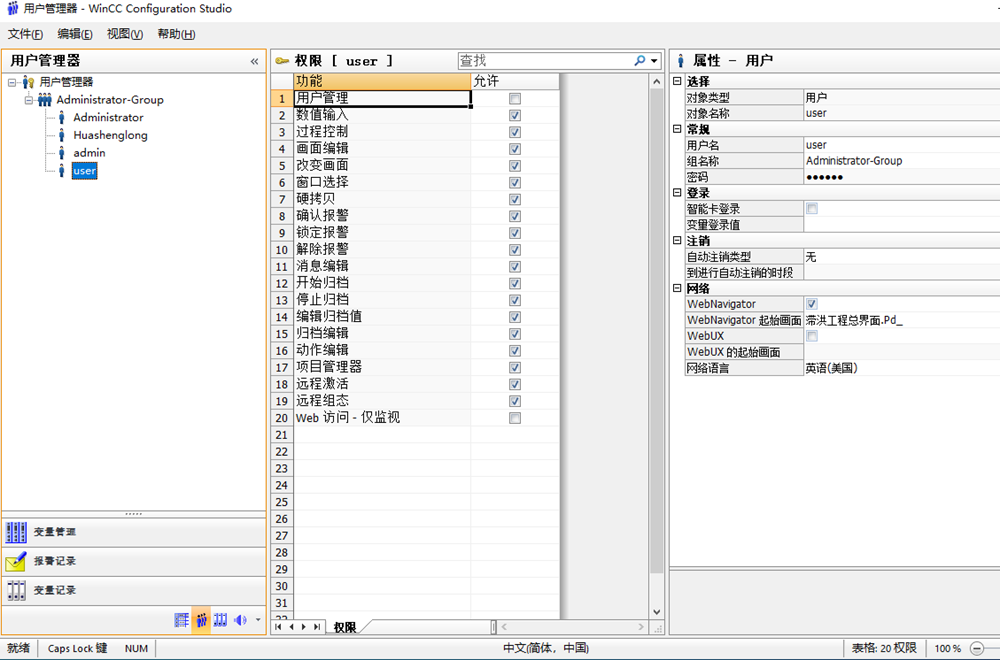Uncheck the 数值输入 permission
This screenshot has width=1000, height=660.
pyautogui.click(x=515, y=116)
